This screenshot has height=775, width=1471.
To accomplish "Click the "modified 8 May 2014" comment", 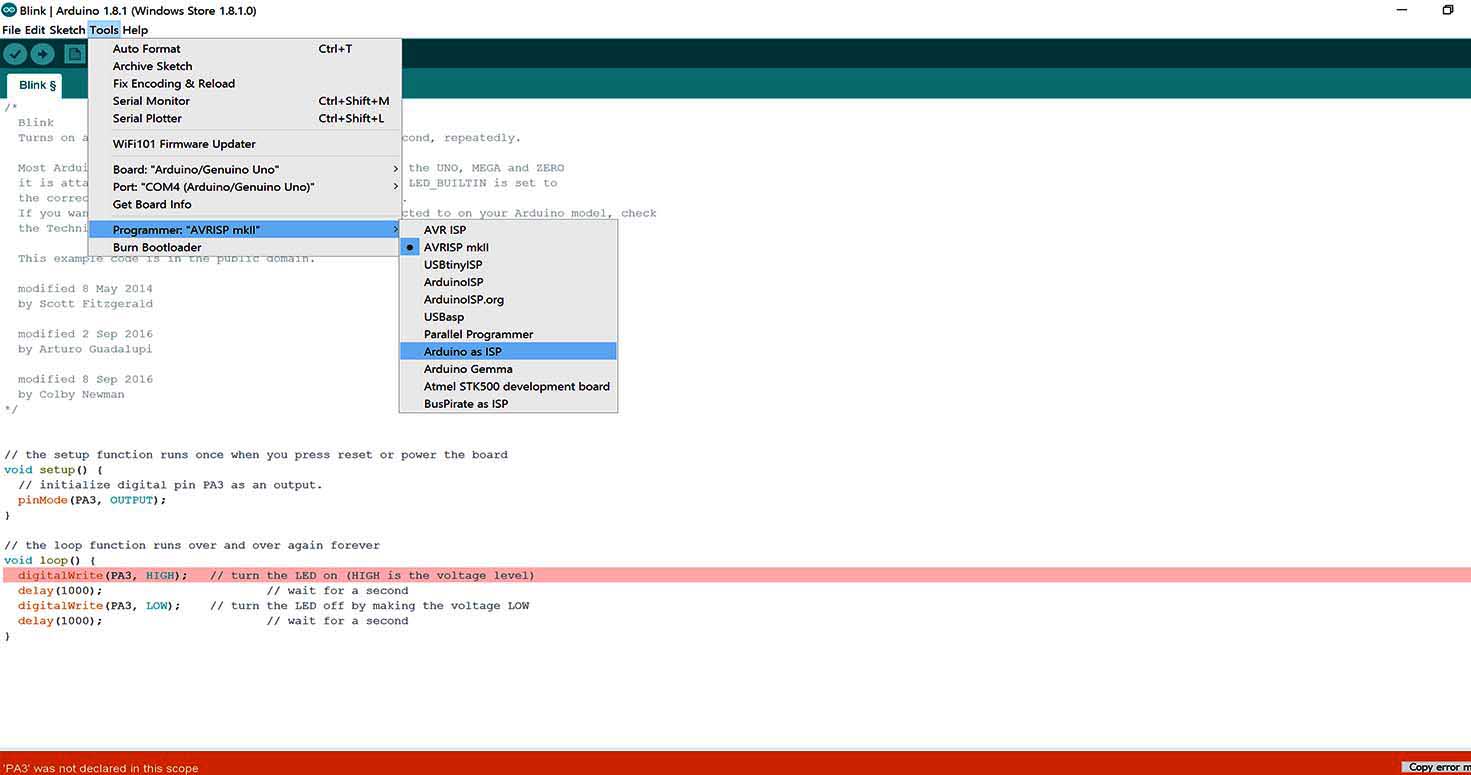I will pyautogui.click(x=85, y=289).
